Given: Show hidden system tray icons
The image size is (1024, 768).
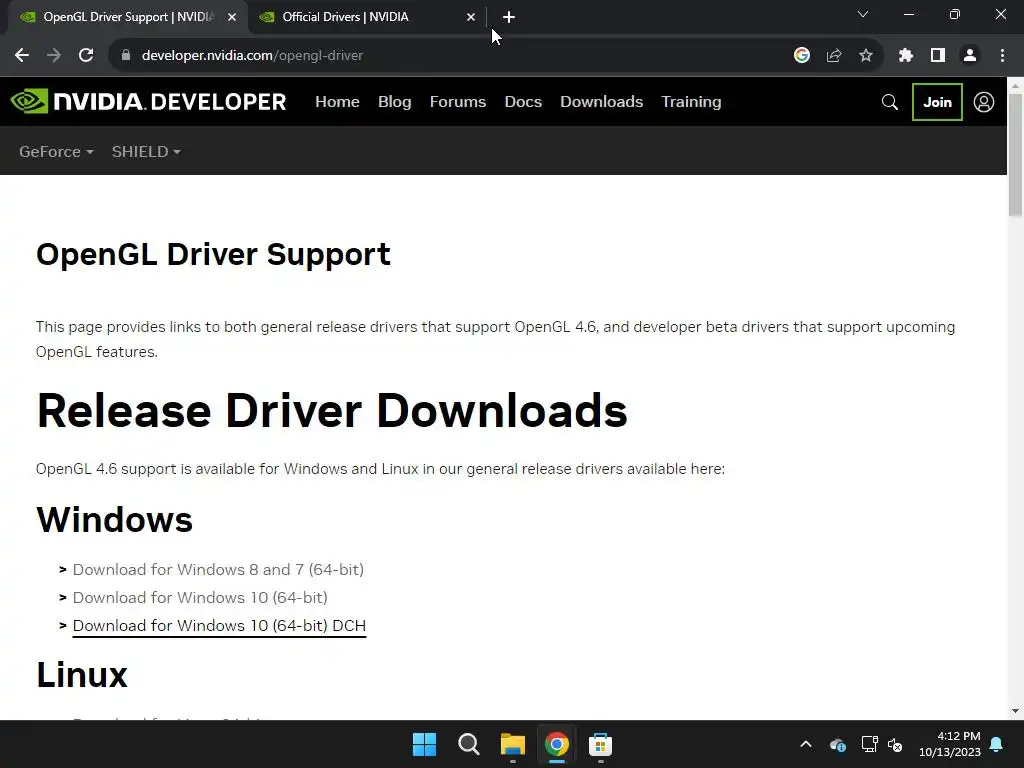Looking at the screenshot, I should click(806, 744).
